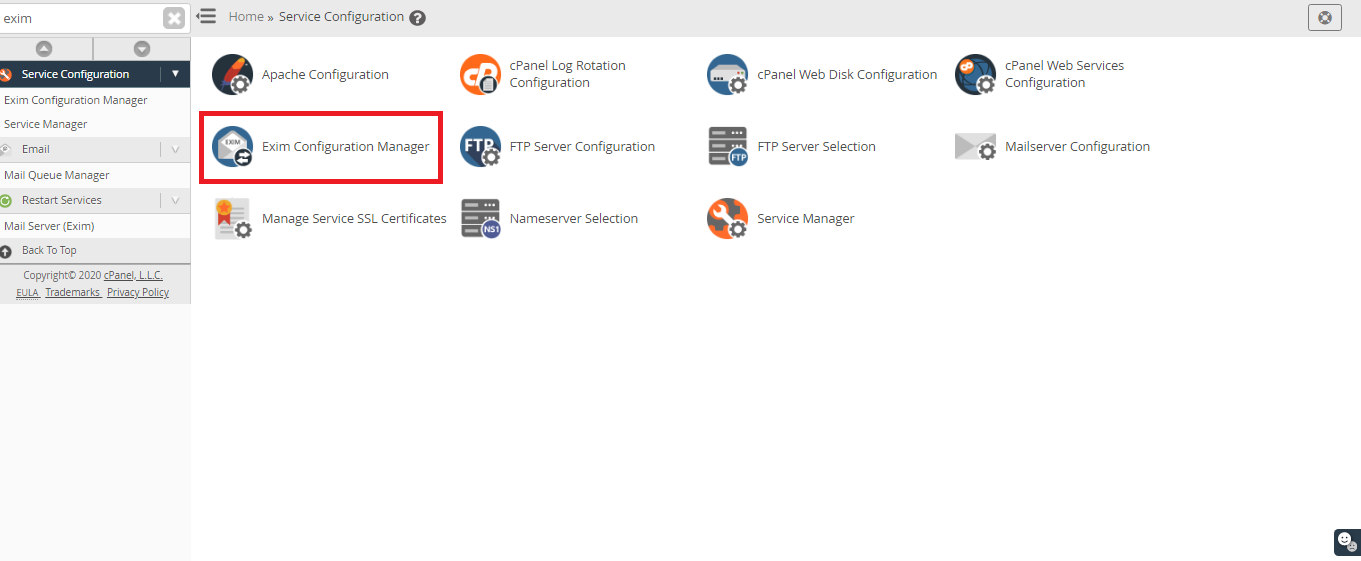Open Nameserver Selection icon
This screenshot has height=561, width=1361.
480,219
